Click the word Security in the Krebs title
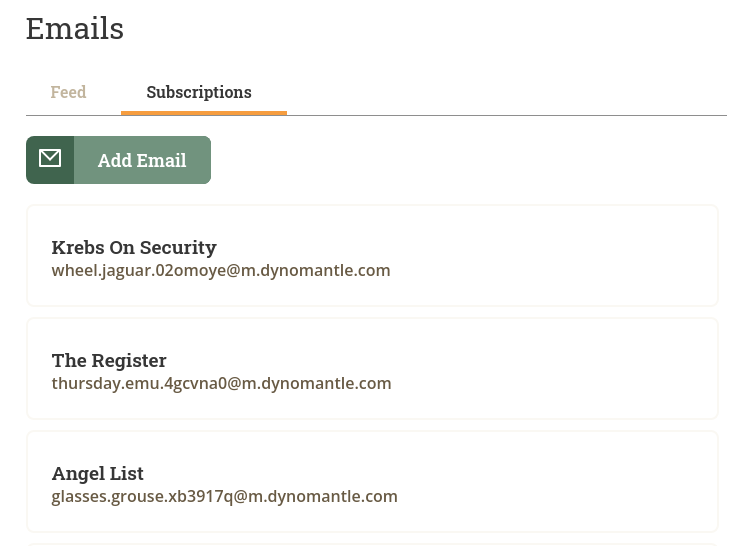The width and height of the screenshot is (735, 546). pyautogui.click(x=178, y=247)
